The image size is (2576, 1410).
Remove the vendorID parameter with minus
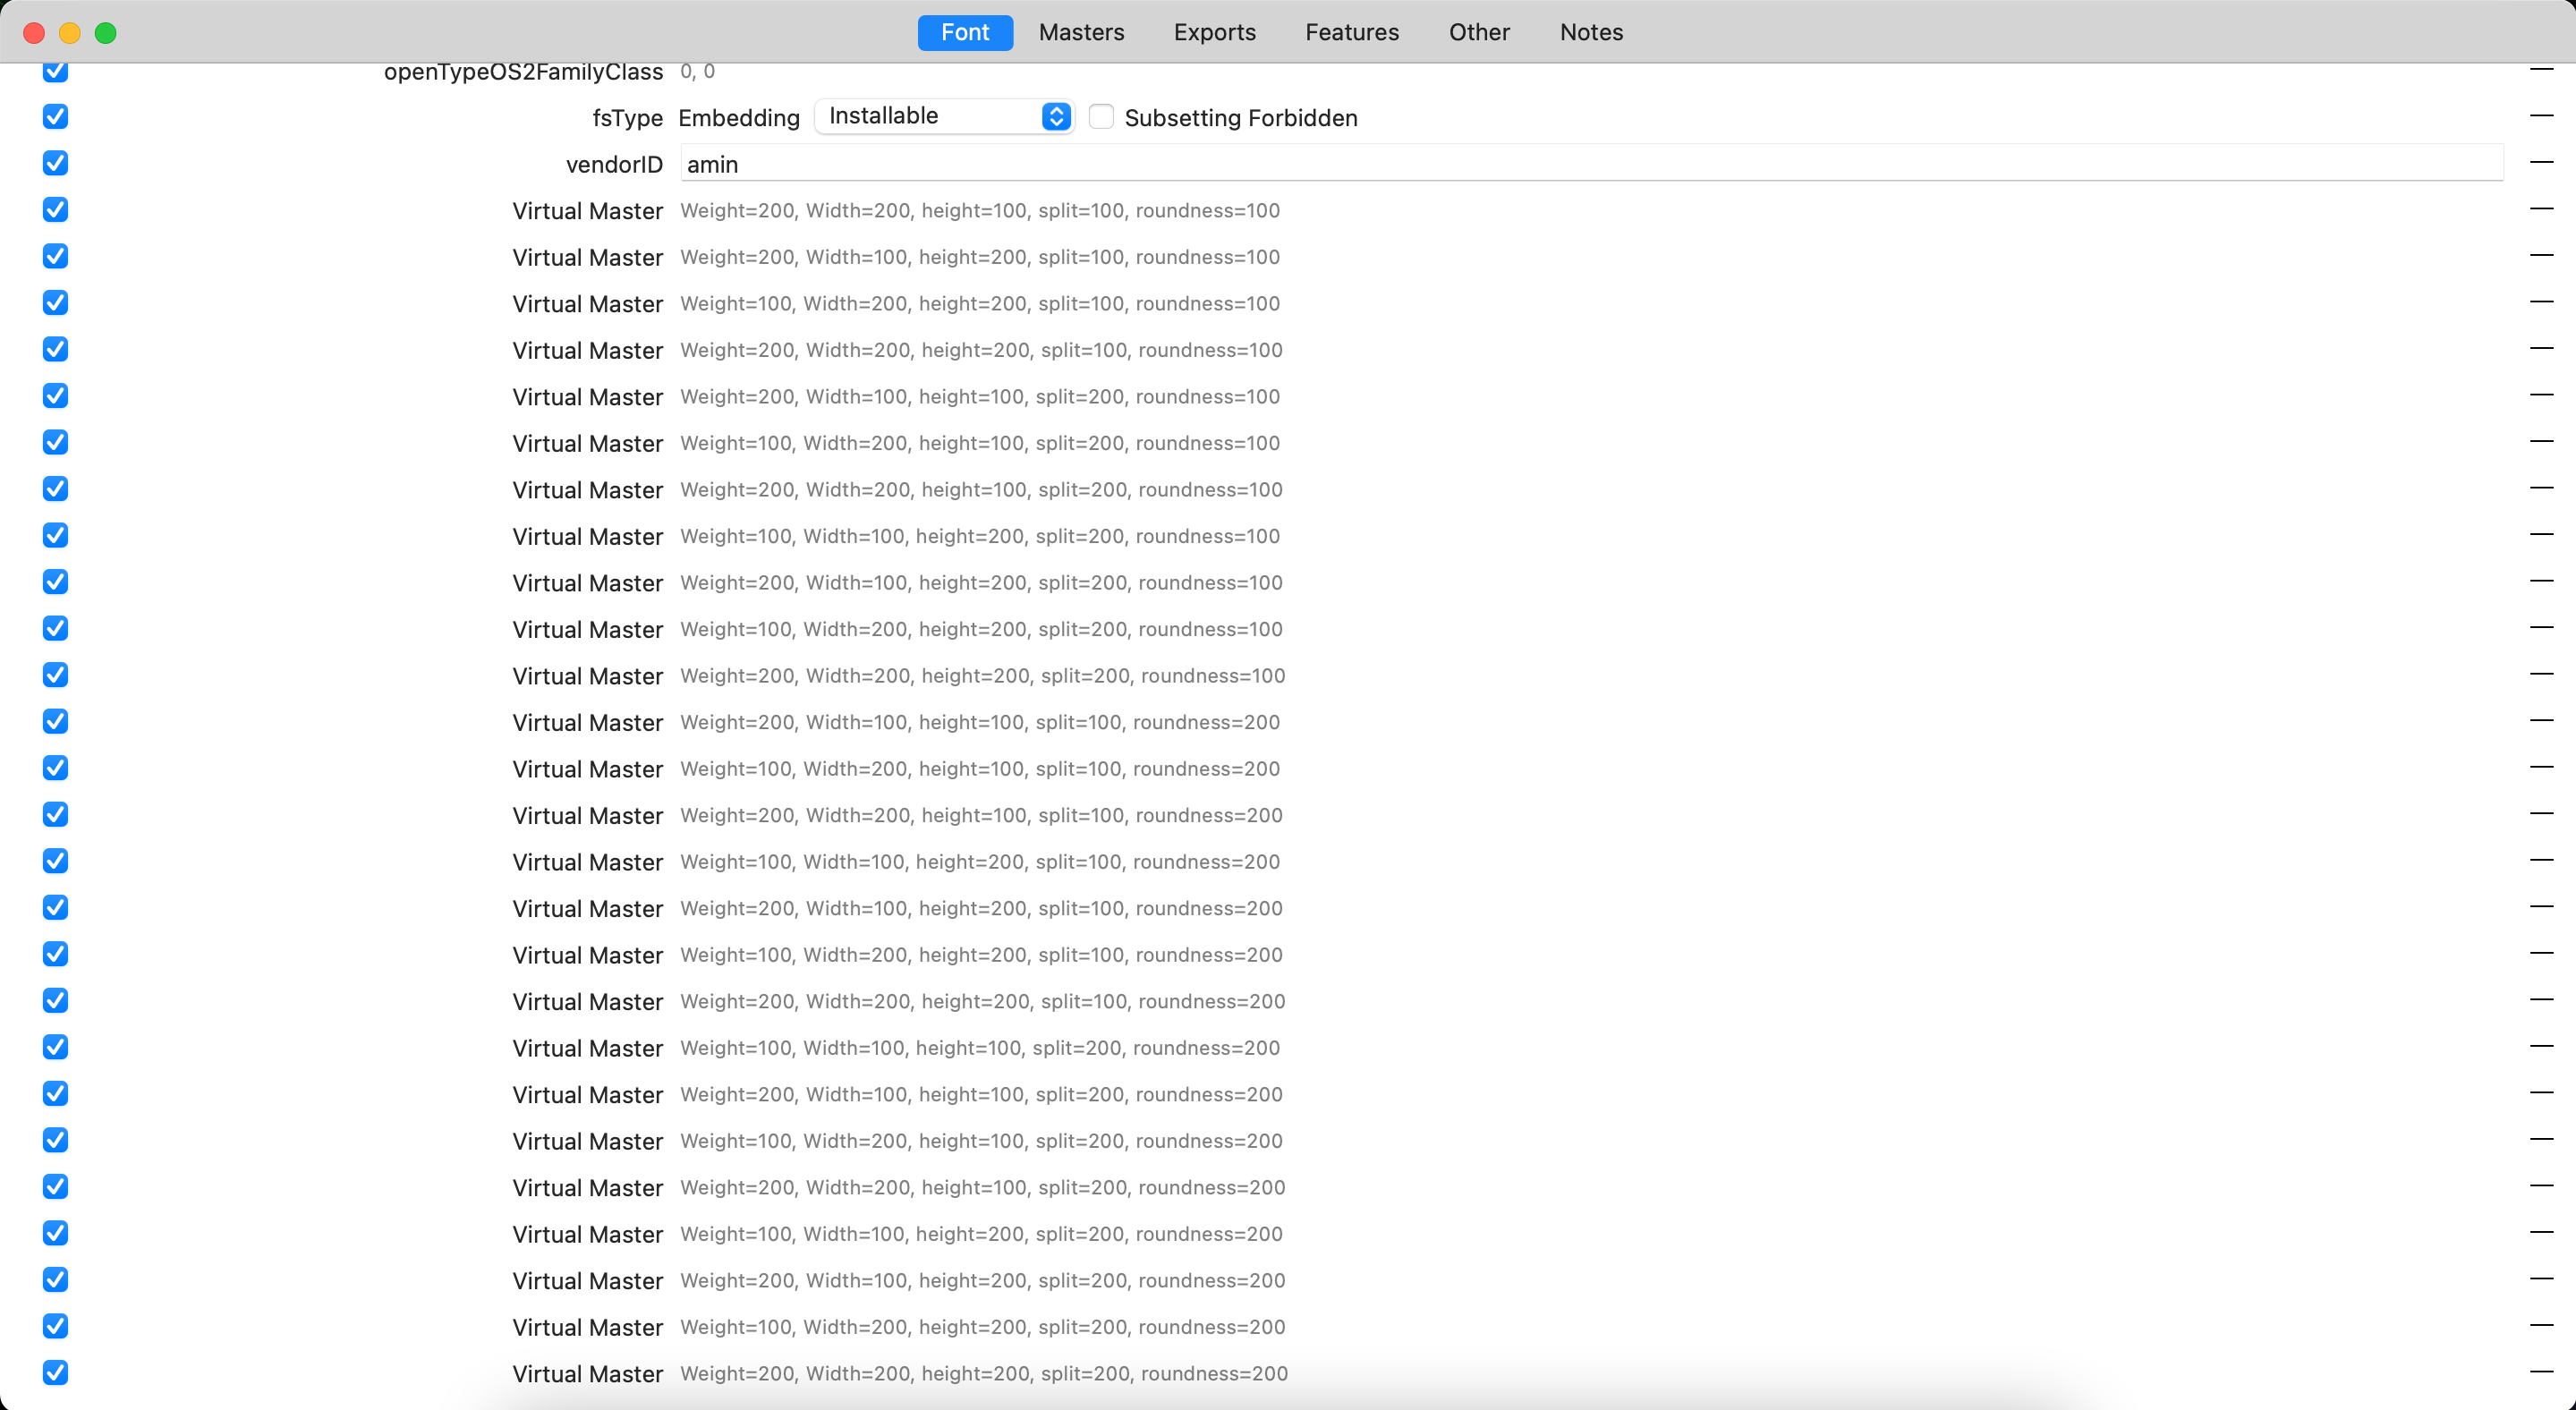(2541, 162)
